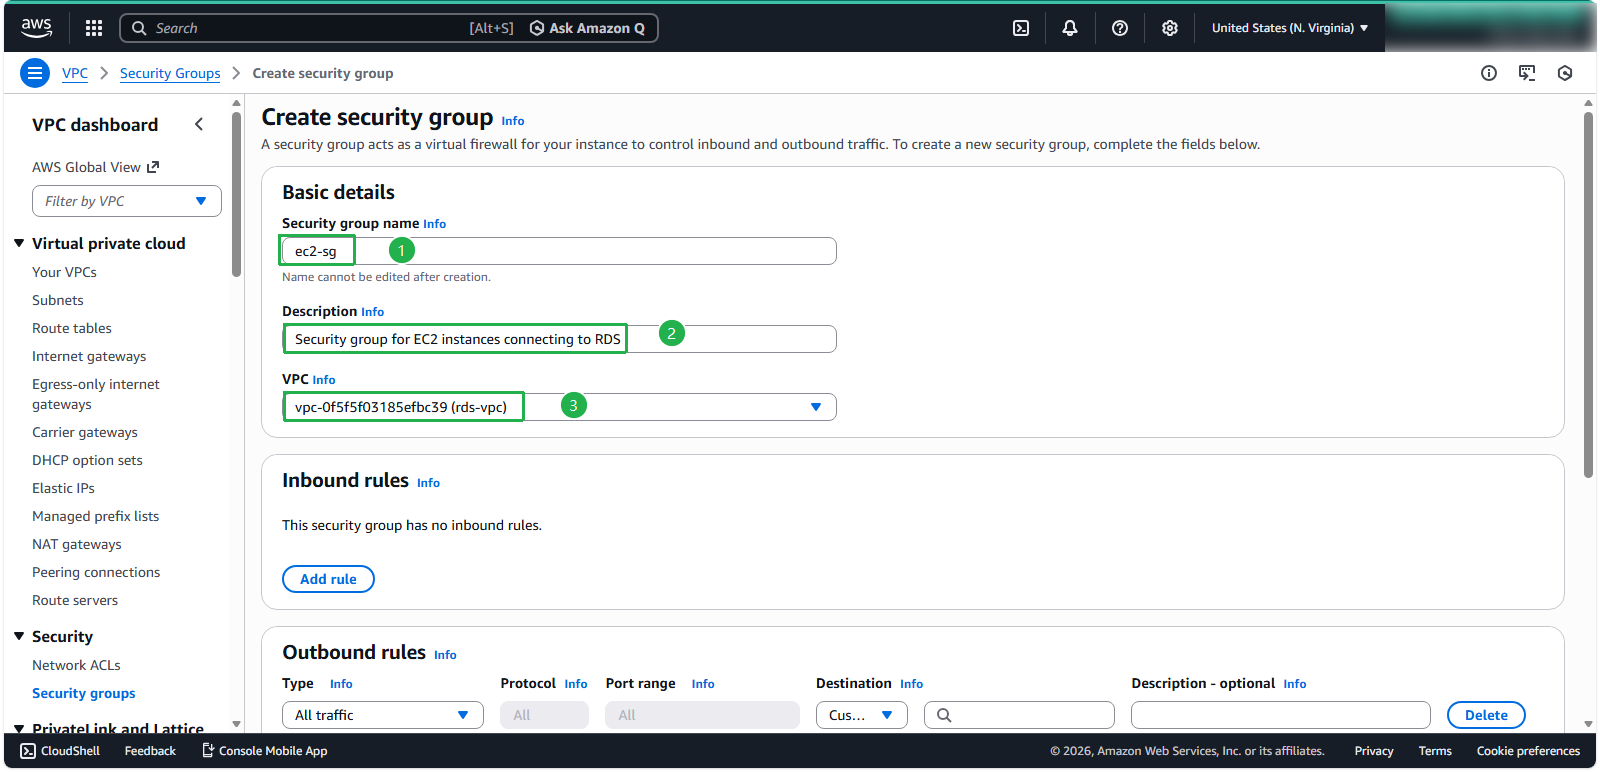The width and height of the screenshot is (1600, 772).
Task: Click the outbound rule description field
Action: point(1281,715)
